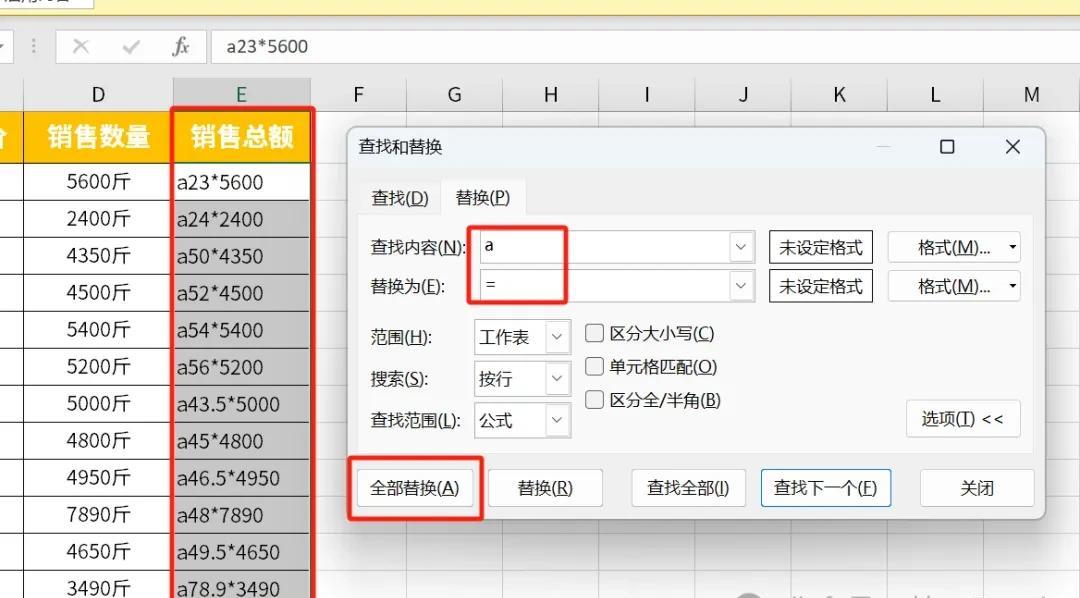Select column K header
The height and width of the screenshot is (598, 1080).
pyautogui.click(x=839, y=94)
